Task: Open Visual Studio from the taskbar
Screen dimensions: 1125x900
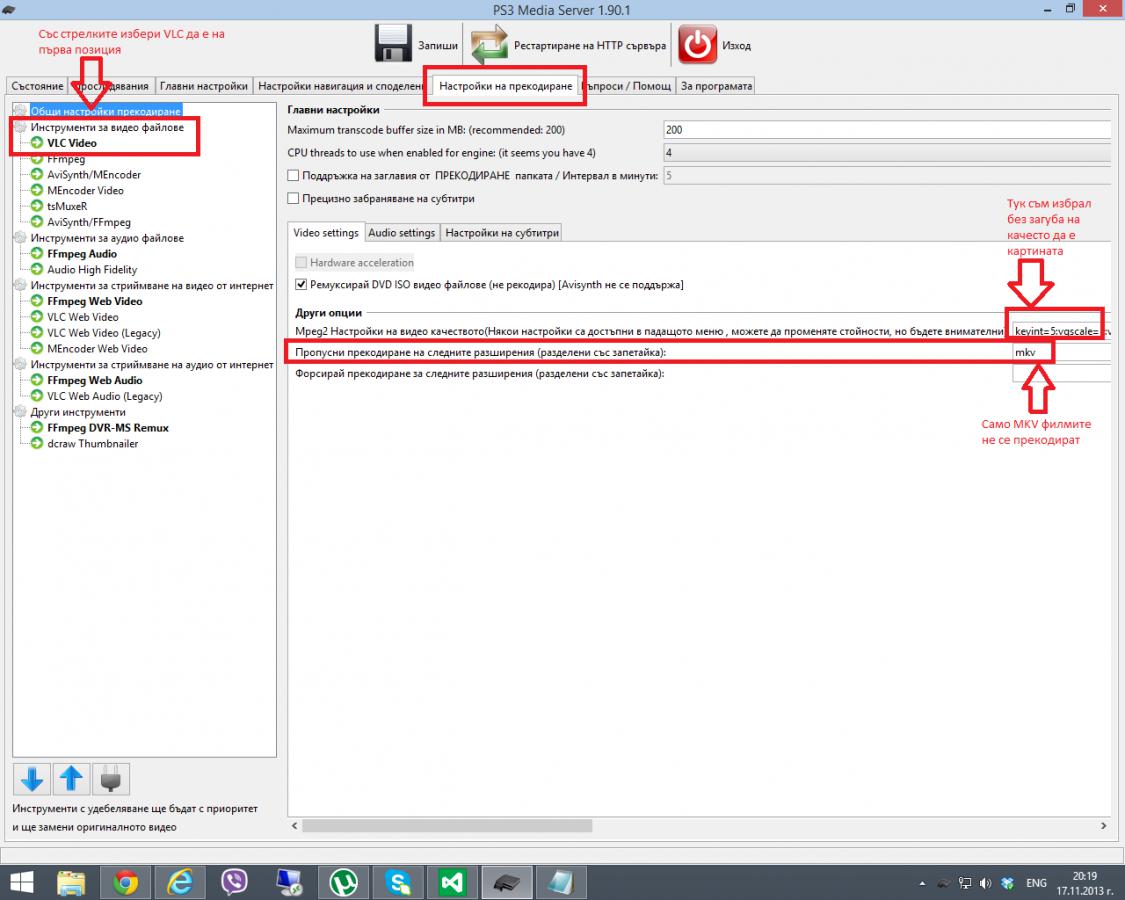Action: 452,882
